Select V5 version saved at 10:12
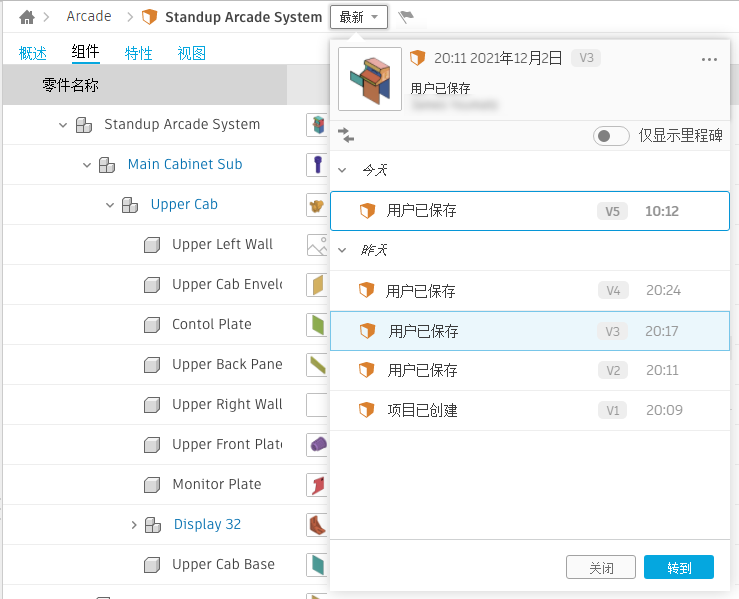739x599 pixels. (530, 211)
